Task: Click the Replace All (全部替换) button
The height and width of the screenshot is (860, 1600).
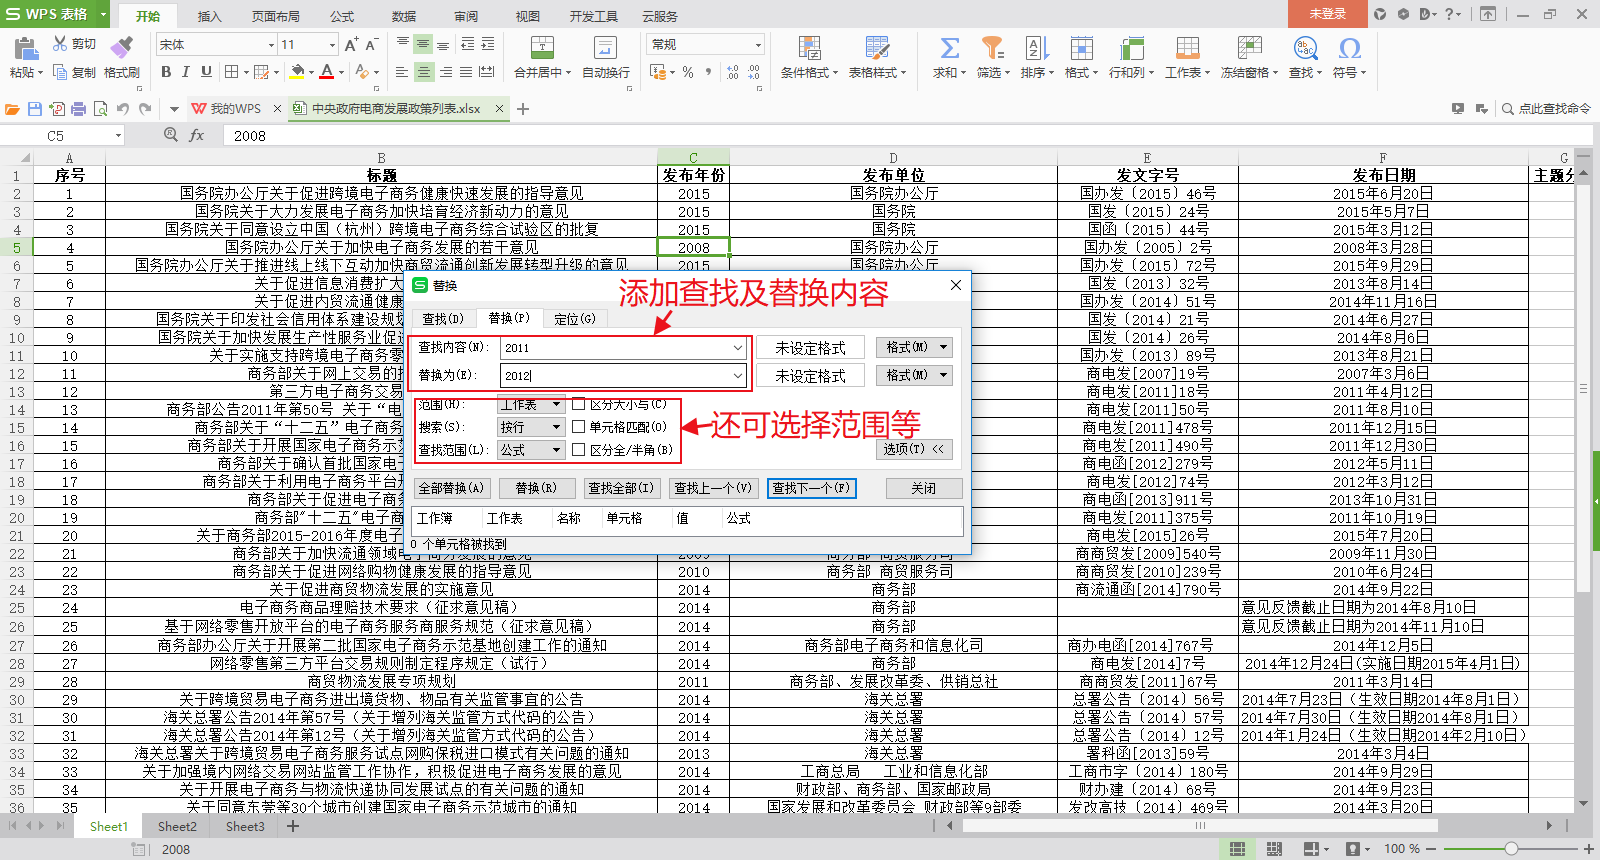Action: point(451,488)
